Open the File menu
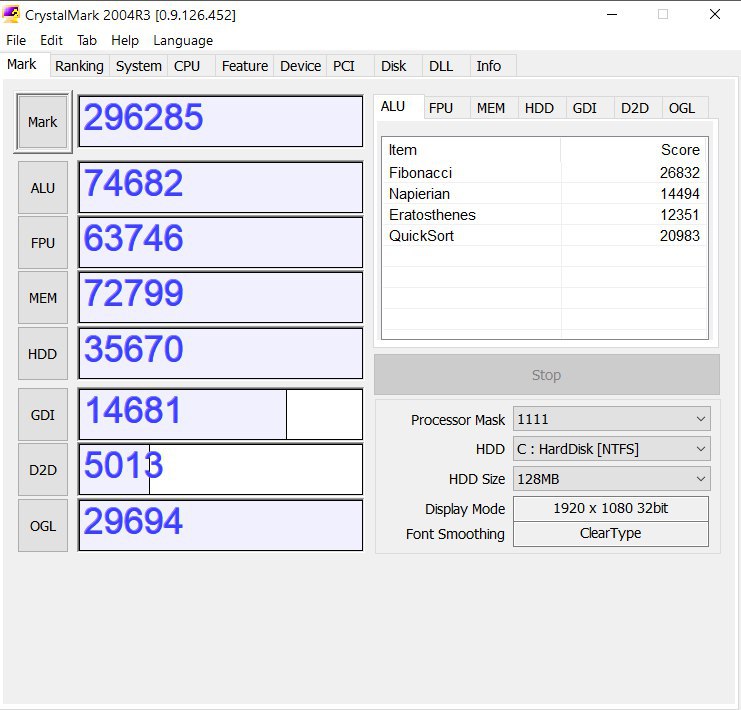Viewport: 741px width, 710px height. point(16,40)
